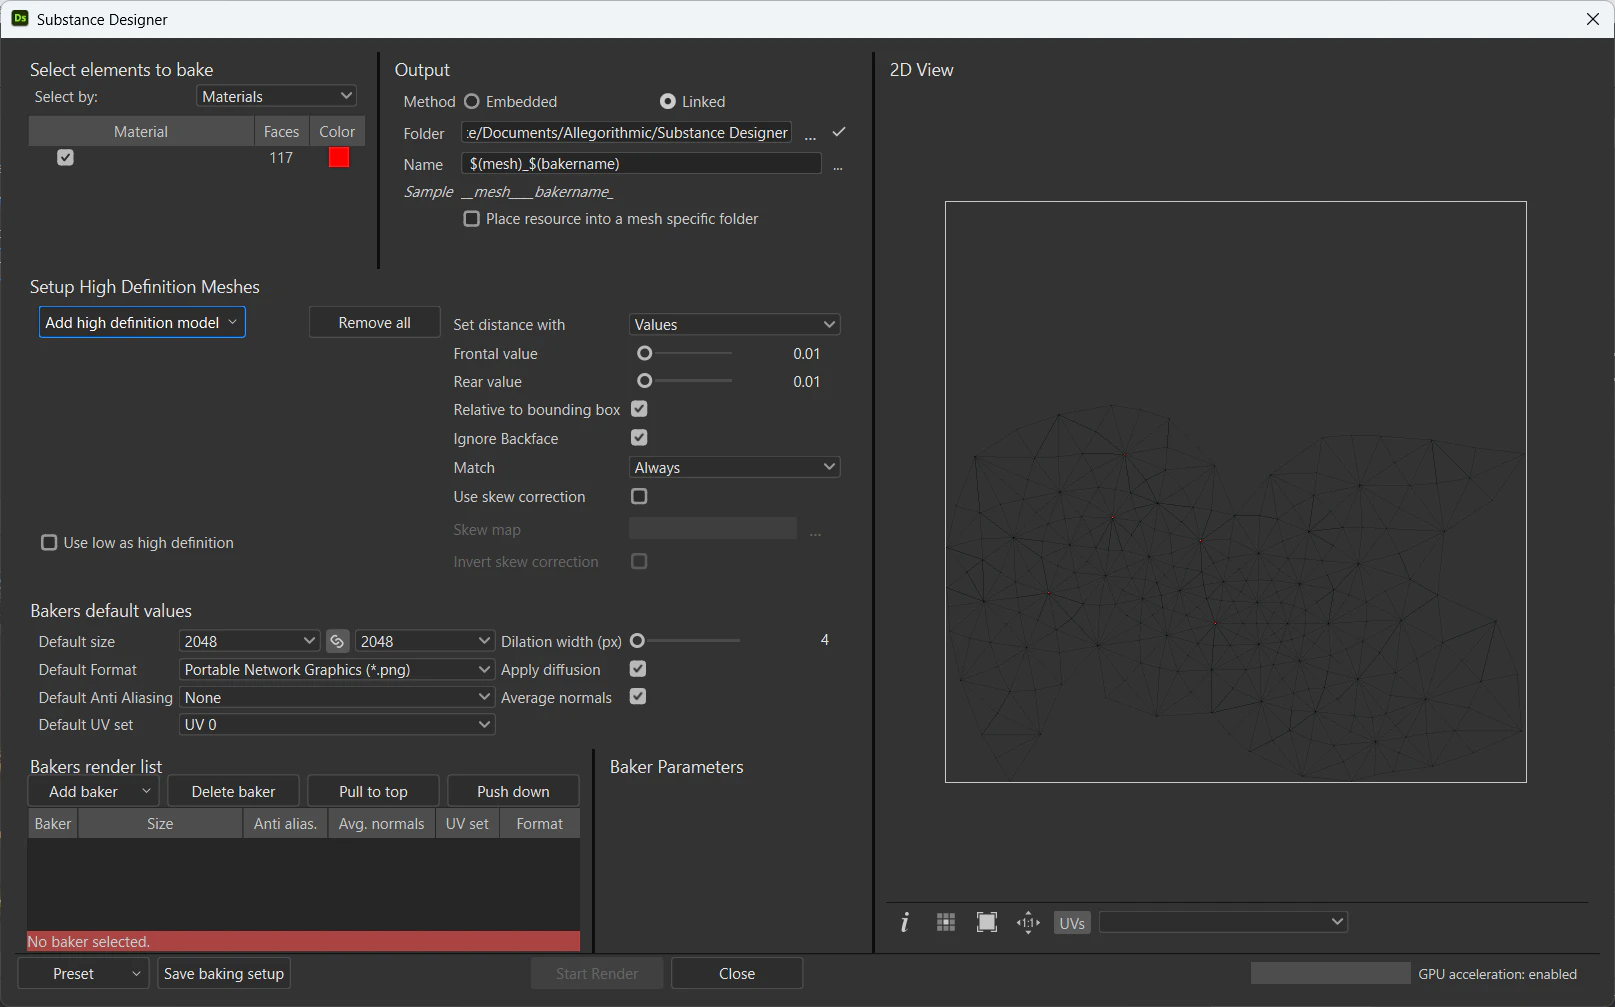Close the baking dialog window
The width and height of the screenshot is (1615, 1007).
coord(1593,19)
